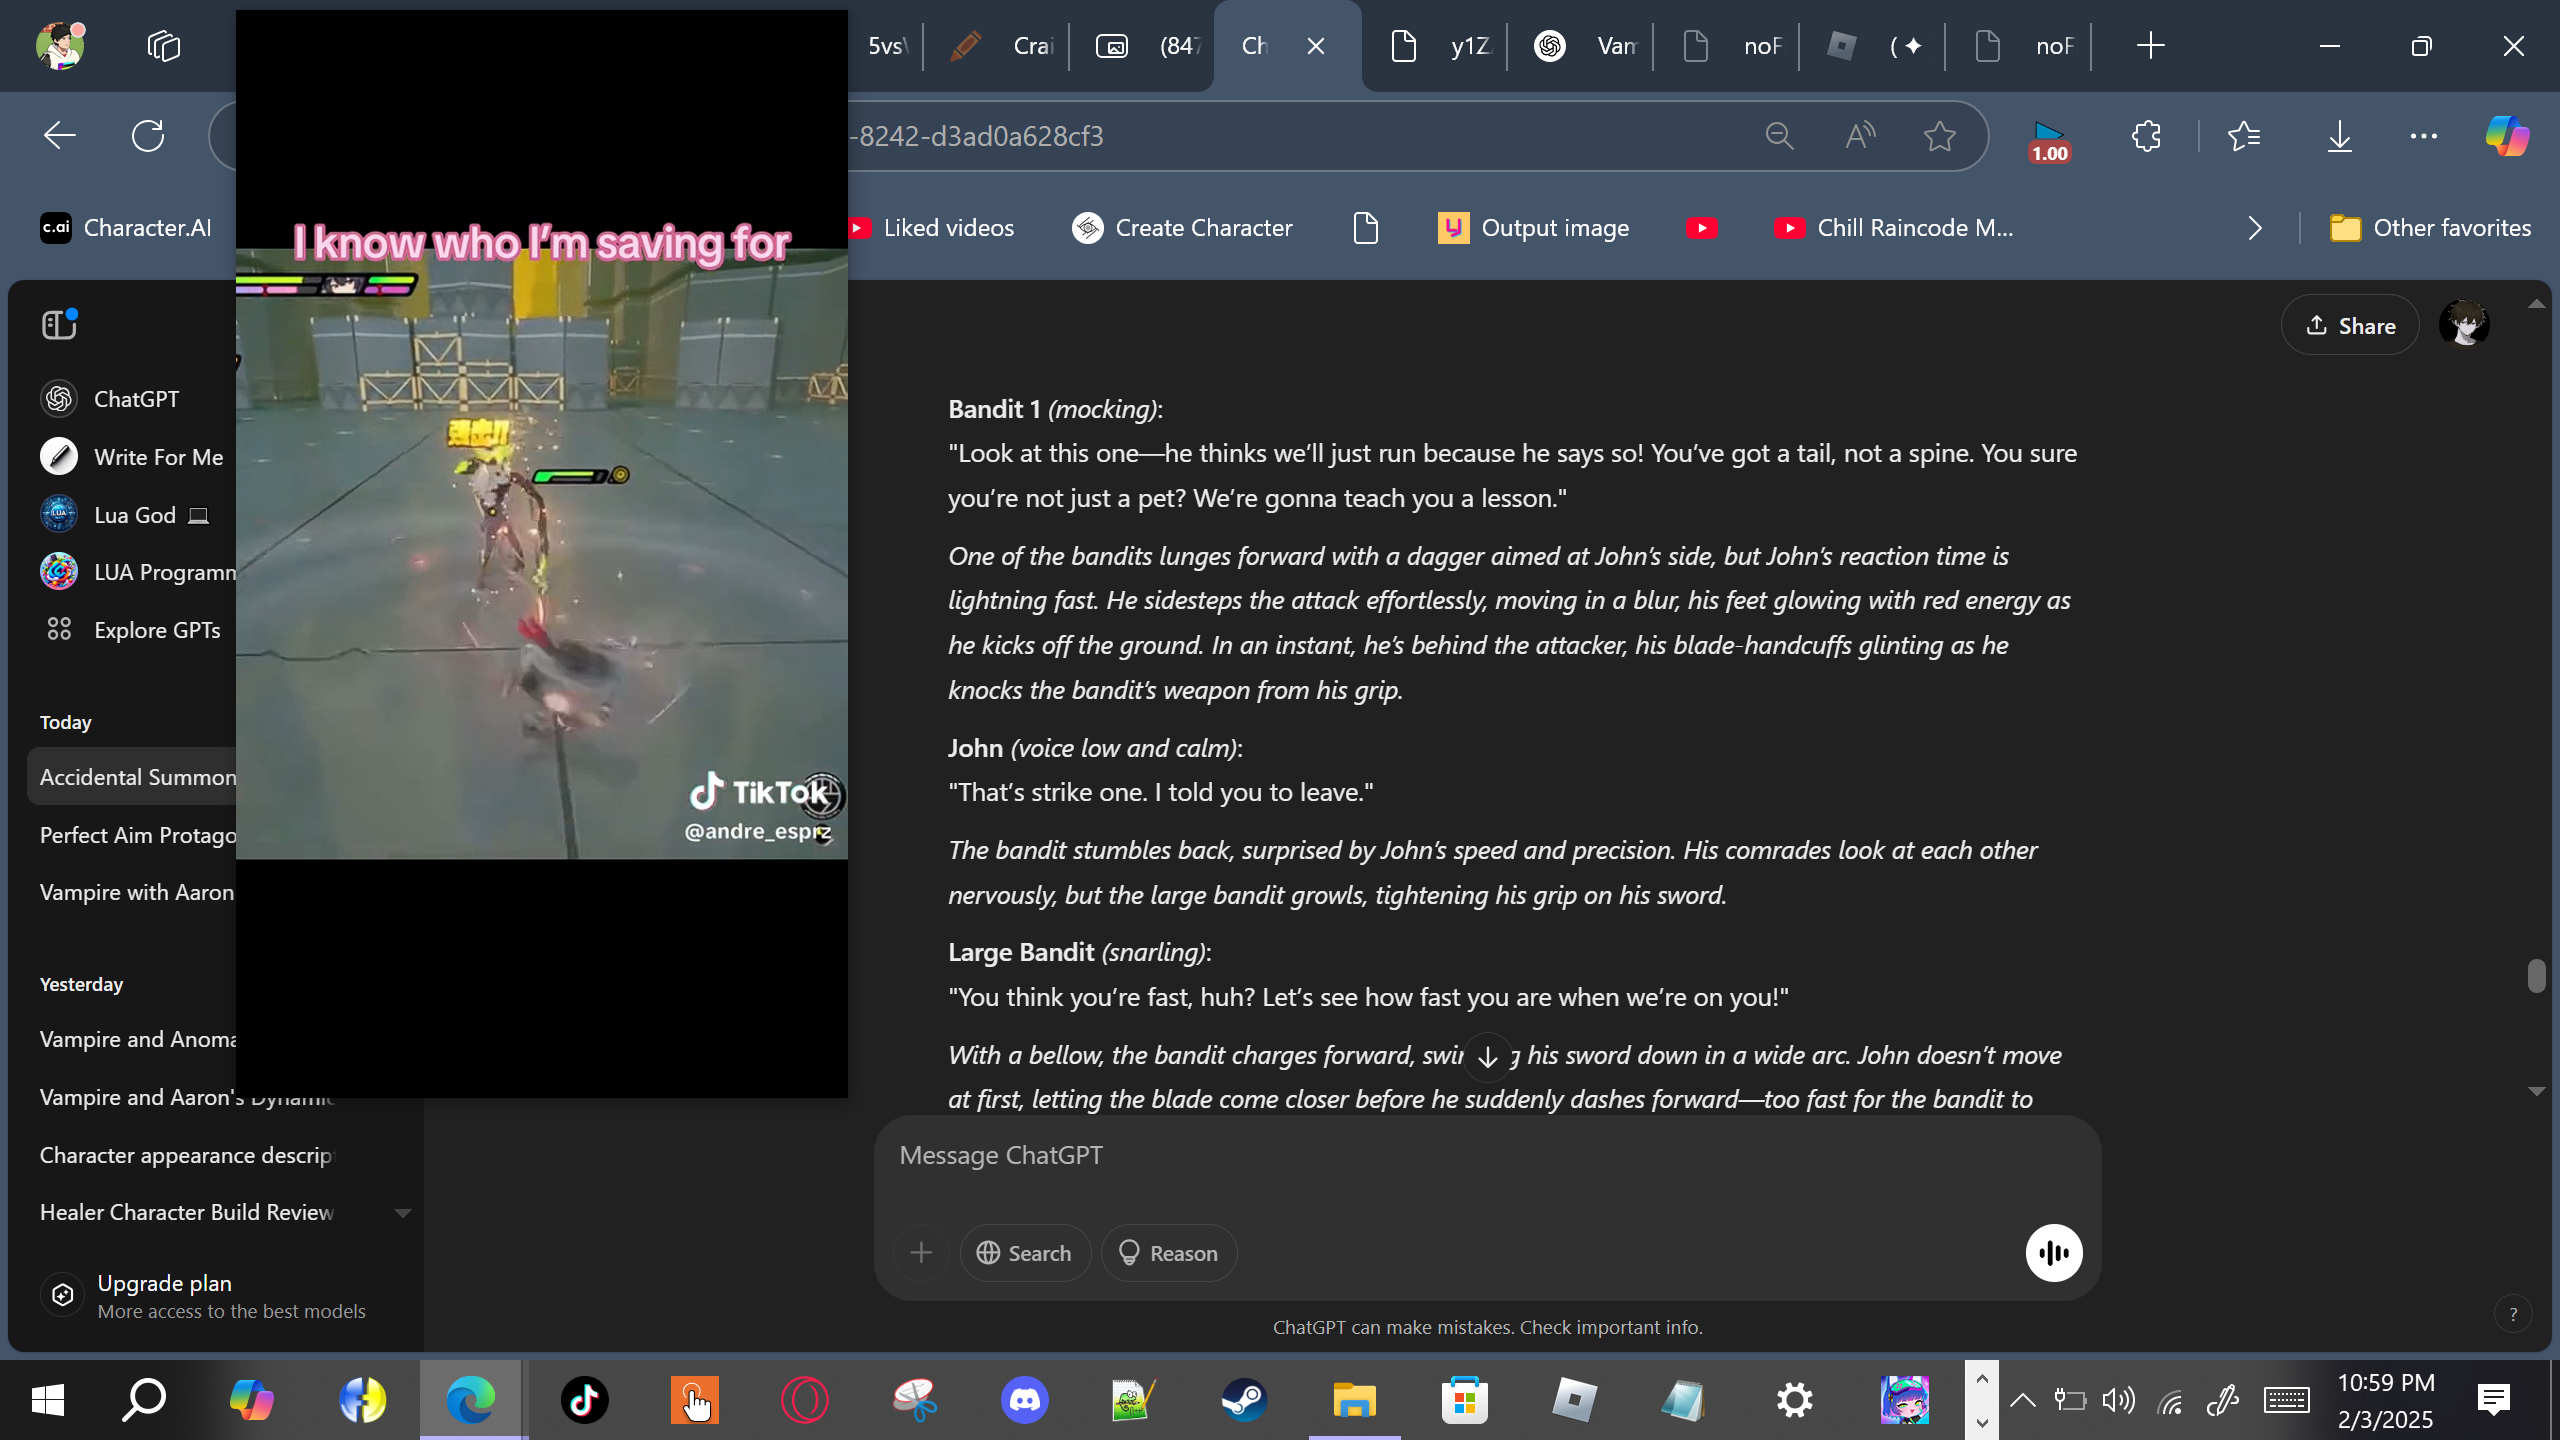Close the active ChatGPT tab
Viewport: 2560px width, 1440px height.
click(x=1316, y=46)
